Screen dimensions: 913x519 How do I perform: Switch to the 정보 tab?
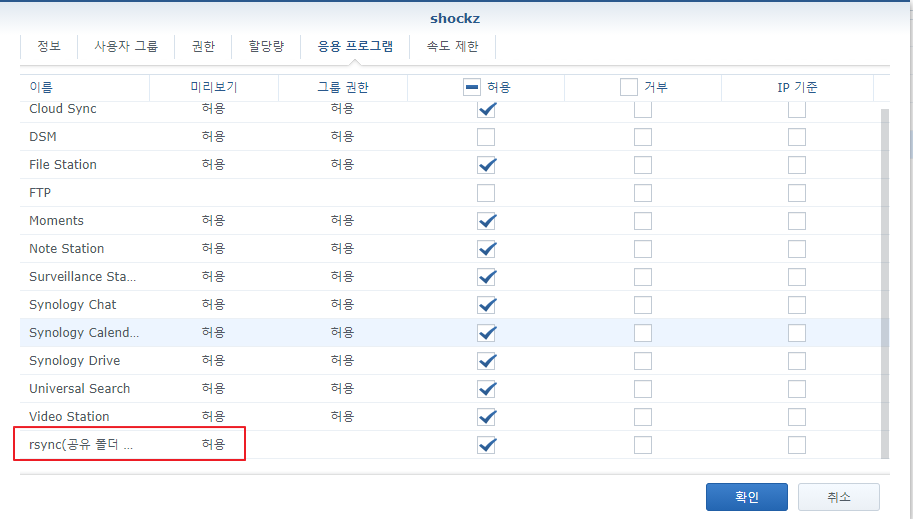(x=49, y=46)
